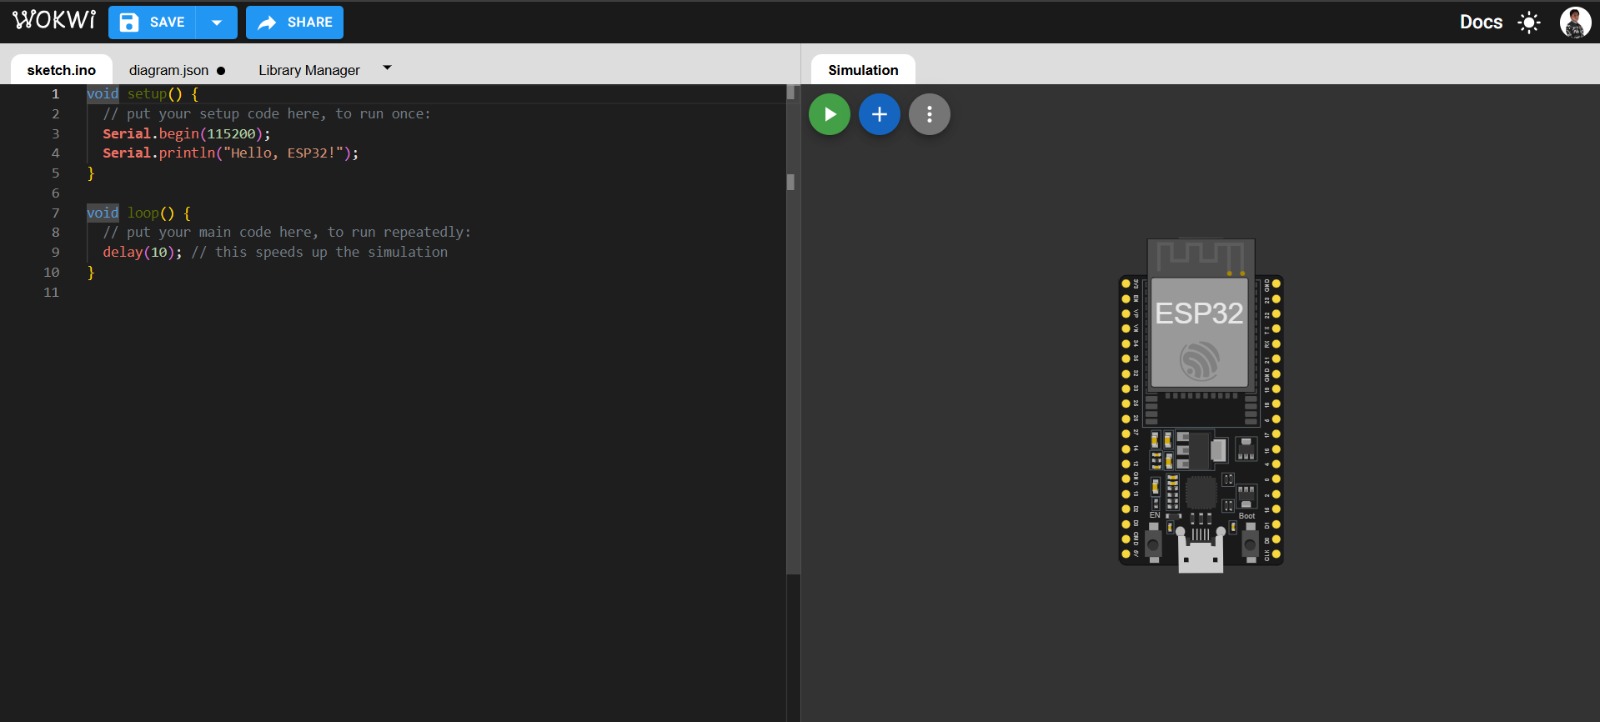Expand the file tabs dropdown arrow
1600x722 pixels.
pyautogui.click(x=387, y=68)
